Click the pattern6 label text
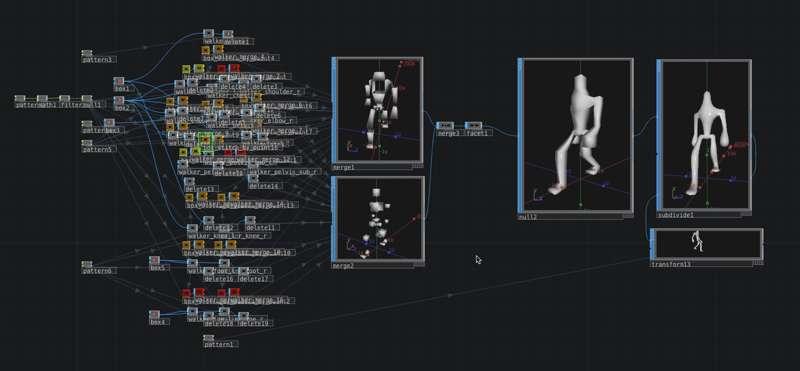 [98, 271]
